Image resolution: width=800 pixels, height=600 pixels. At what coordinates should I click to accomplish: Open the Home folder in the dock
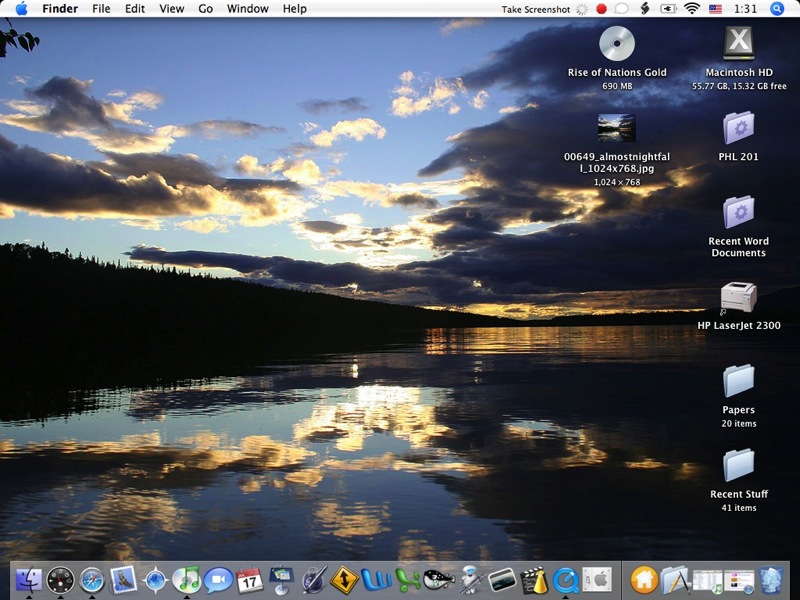click(x=644, y=579)
